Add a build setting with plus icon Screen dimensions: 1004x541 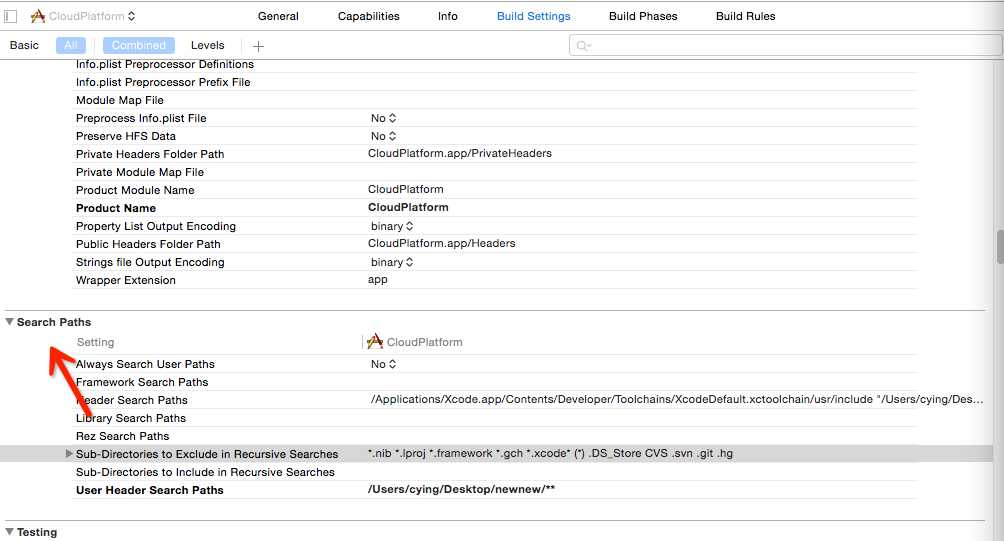pyautogui.click(x=258, y=46)
